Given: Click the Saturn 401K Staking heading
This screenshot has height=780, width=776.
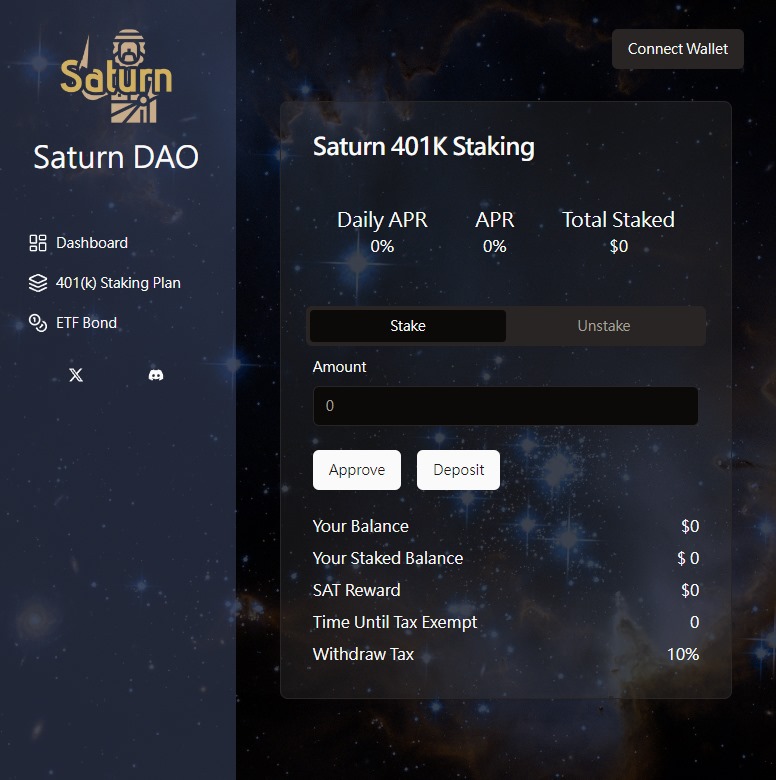Looking at the screenshot, I should tap(424, 147).
